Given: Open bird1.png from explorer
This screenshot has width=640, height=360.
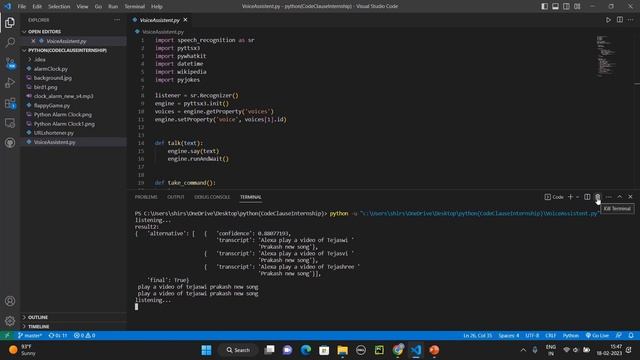Looking at the screenshot, I should [x=45, y=87].
